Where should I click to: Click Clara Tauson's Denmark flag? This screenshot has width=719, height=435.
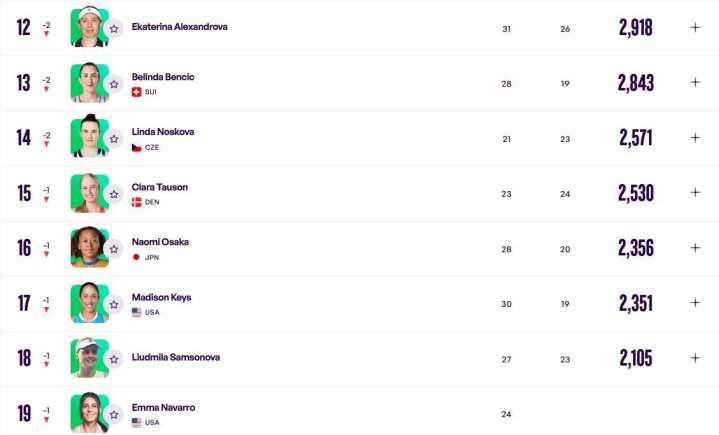[137, 202]
